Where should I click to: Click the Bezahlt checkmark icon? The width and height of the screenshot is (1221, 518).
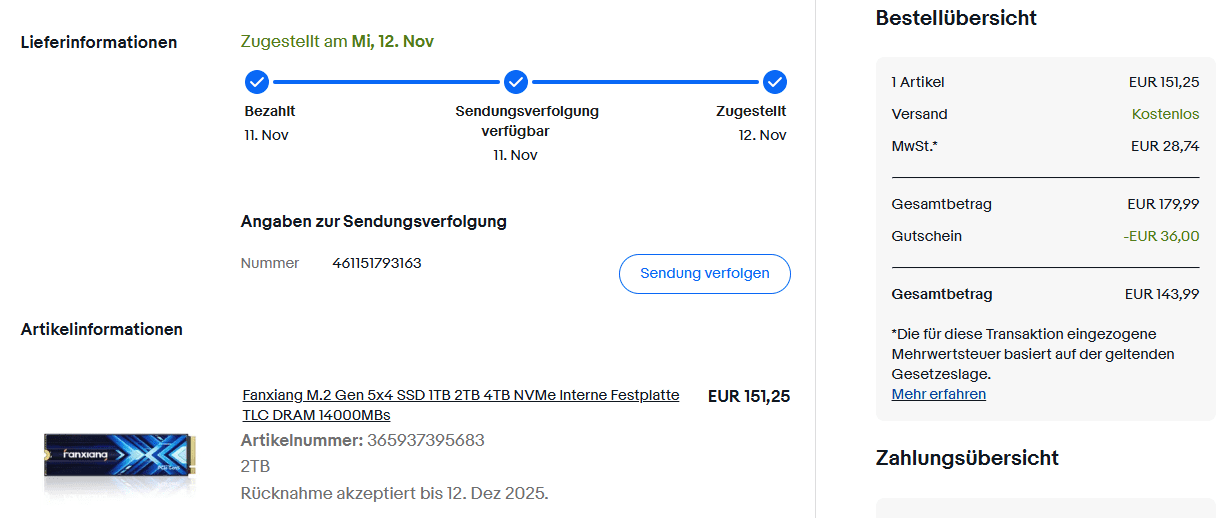[257, 82]
